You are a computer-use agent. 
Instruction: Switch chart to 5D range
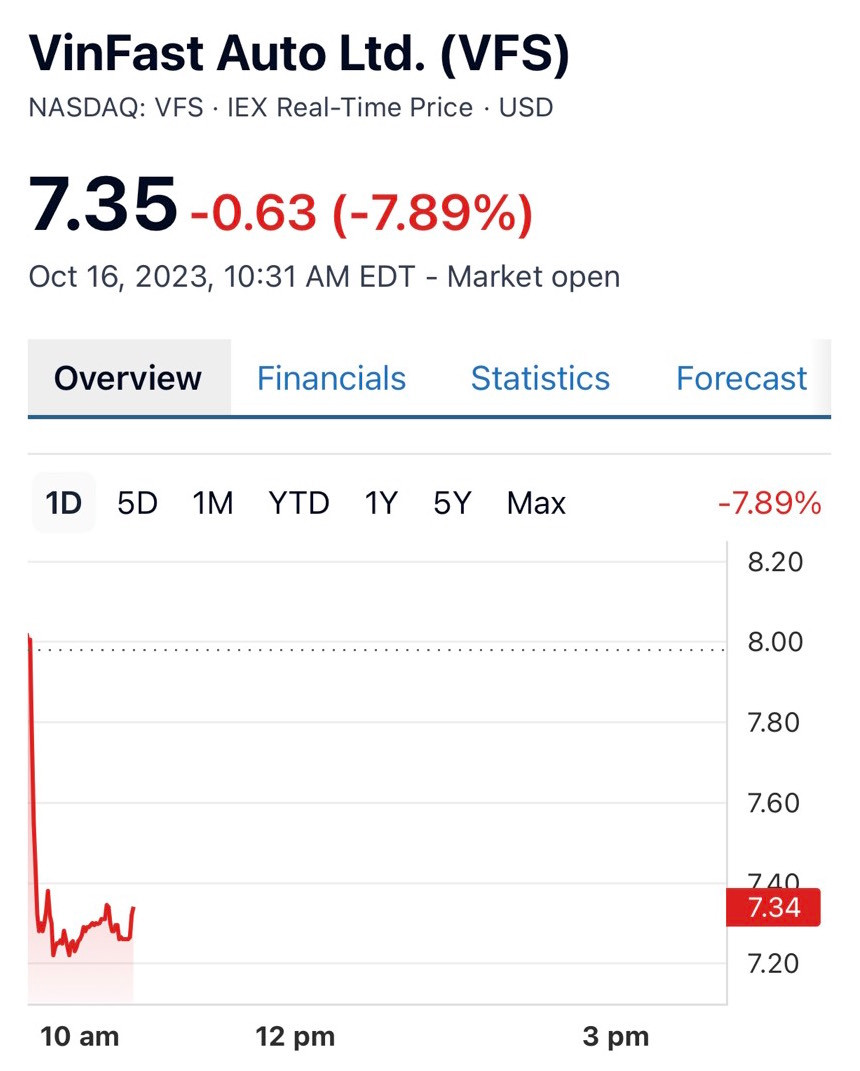(x=137, y=503)
